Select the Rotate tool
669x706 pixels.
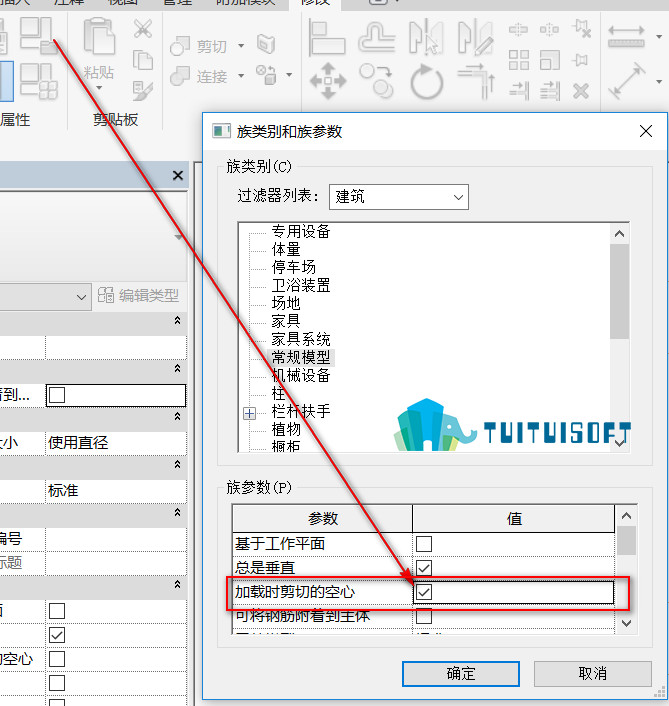426,81
